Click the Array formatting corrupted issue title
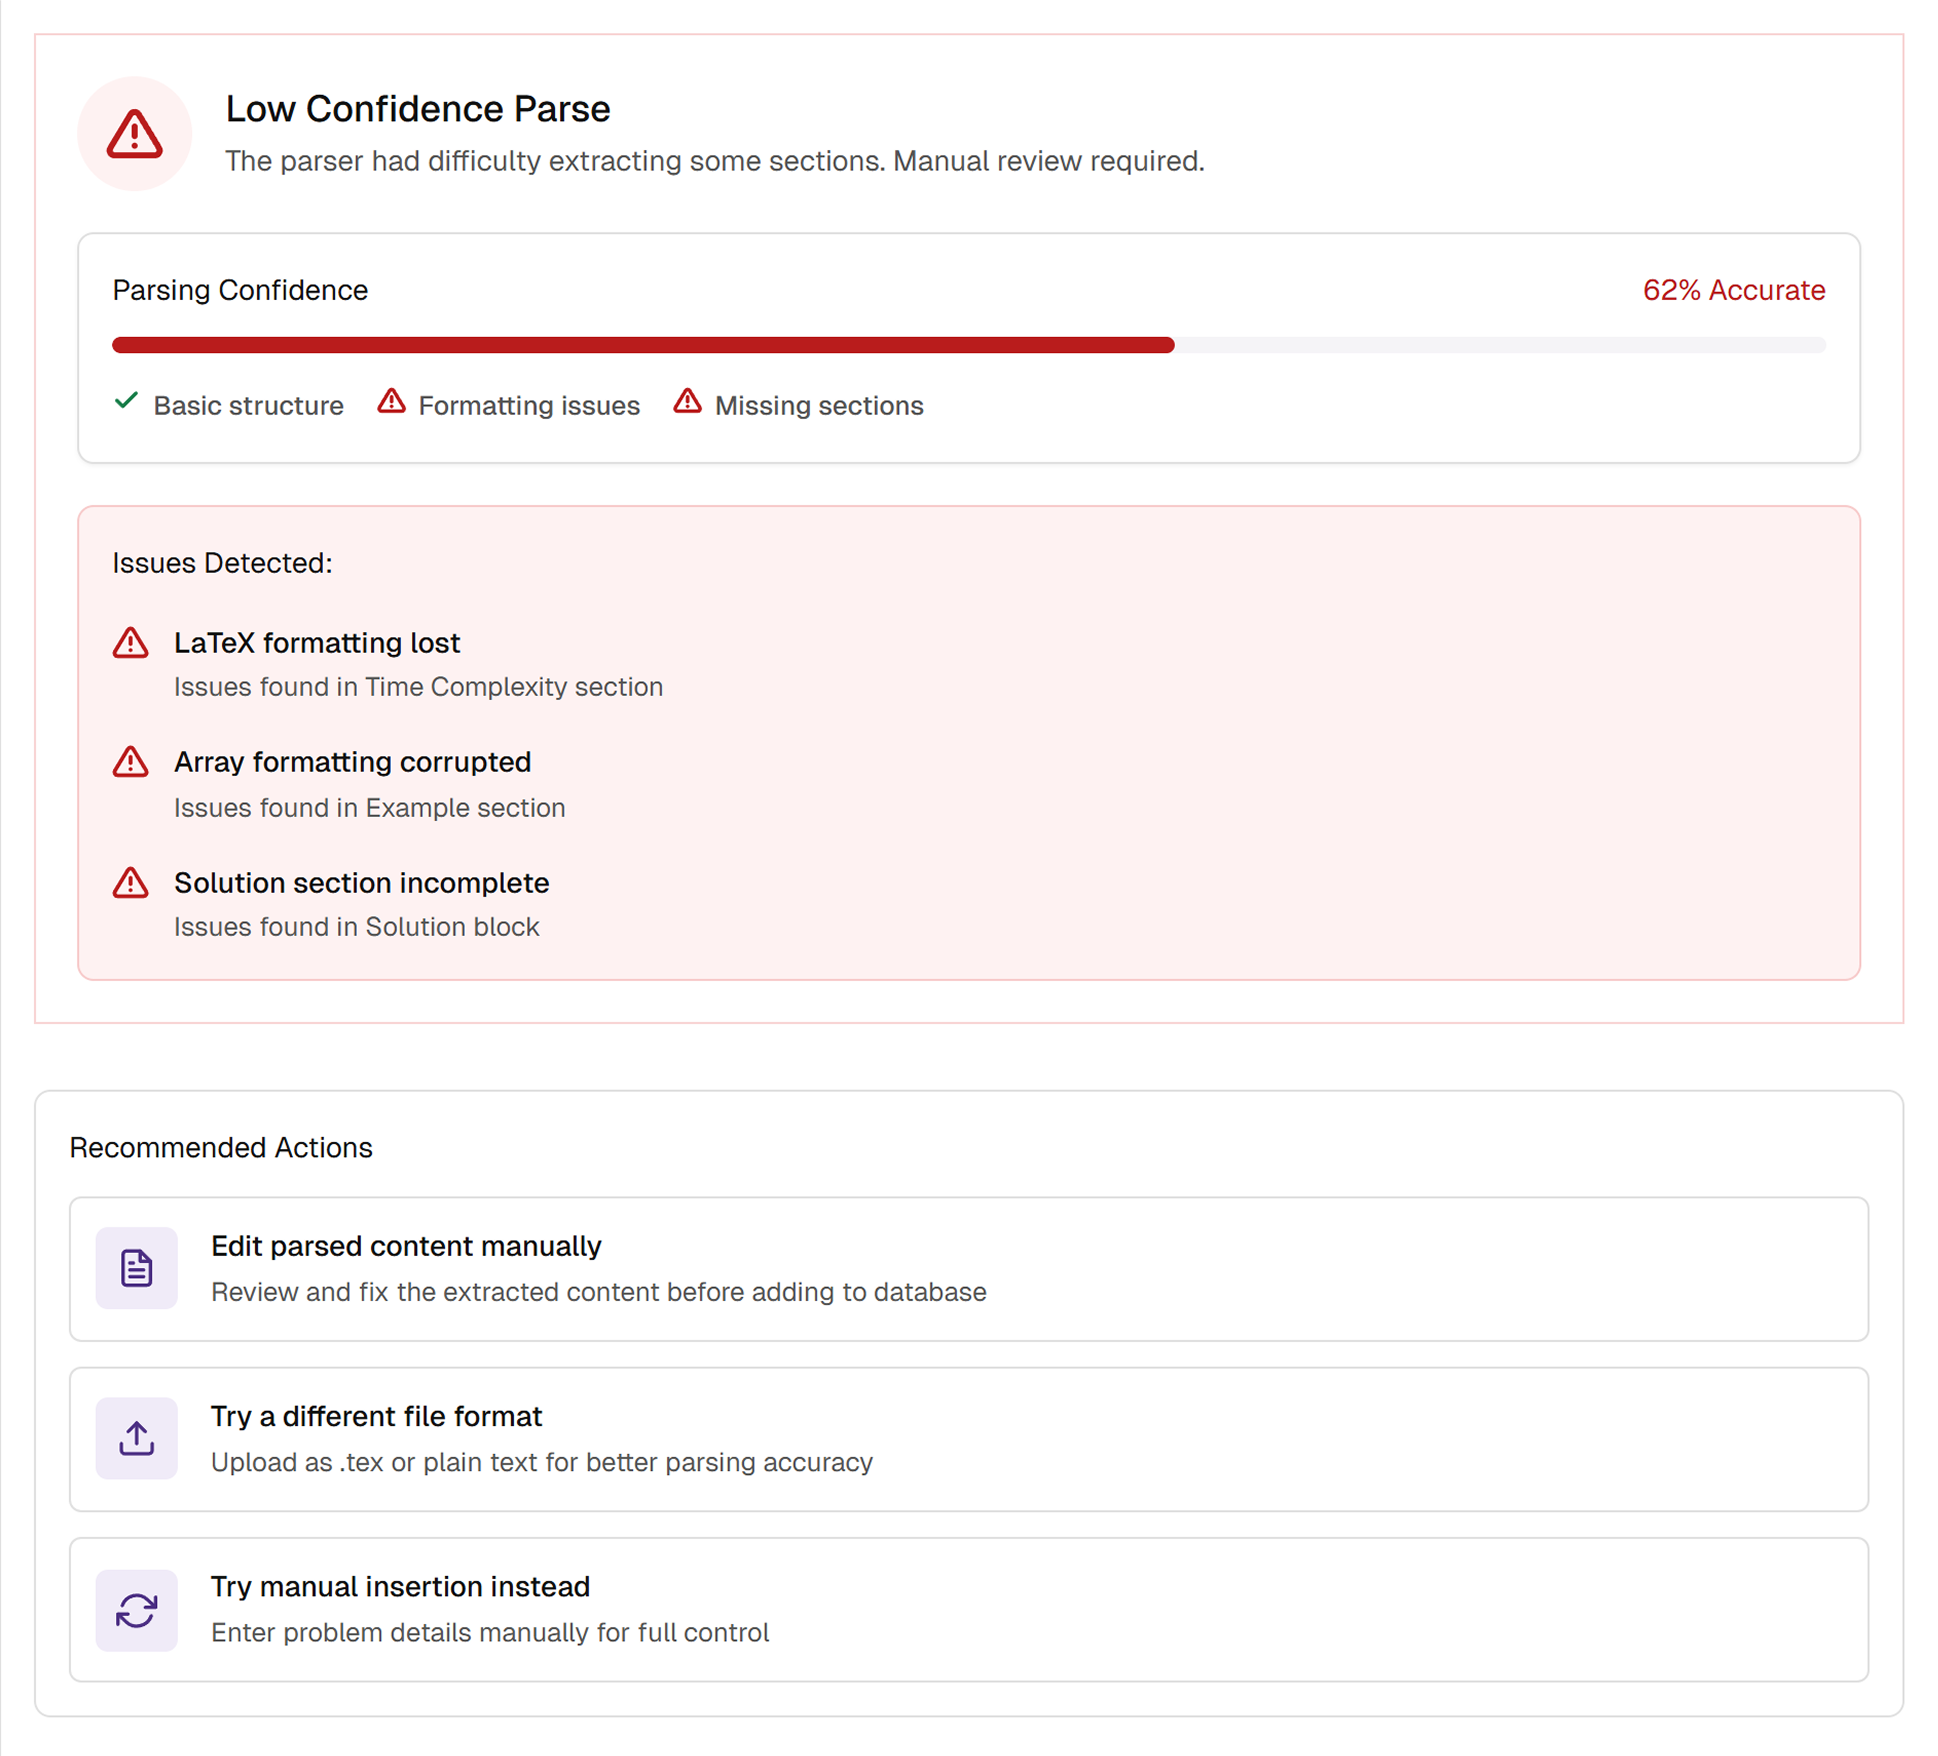This screenshot has width=1938, height=1756. point(352,762)
